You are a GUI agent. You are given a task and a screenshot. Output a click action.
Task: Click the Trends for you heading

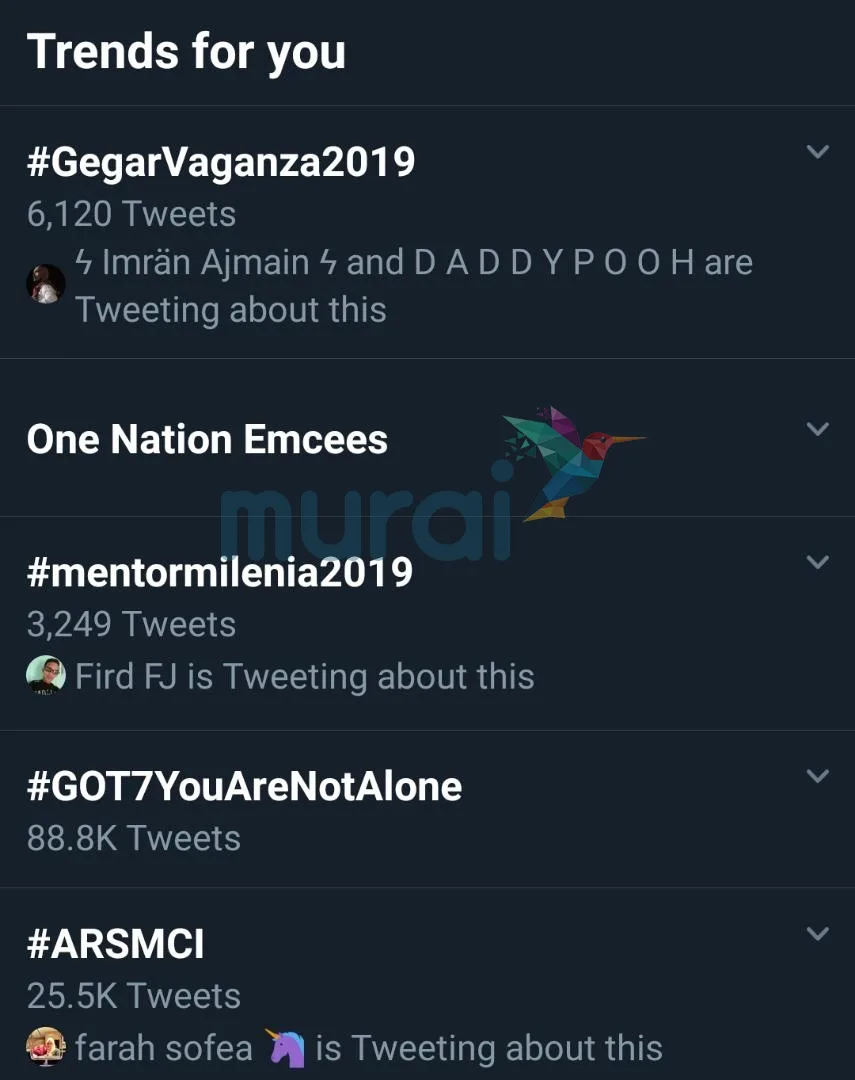(x=186, y=52)
